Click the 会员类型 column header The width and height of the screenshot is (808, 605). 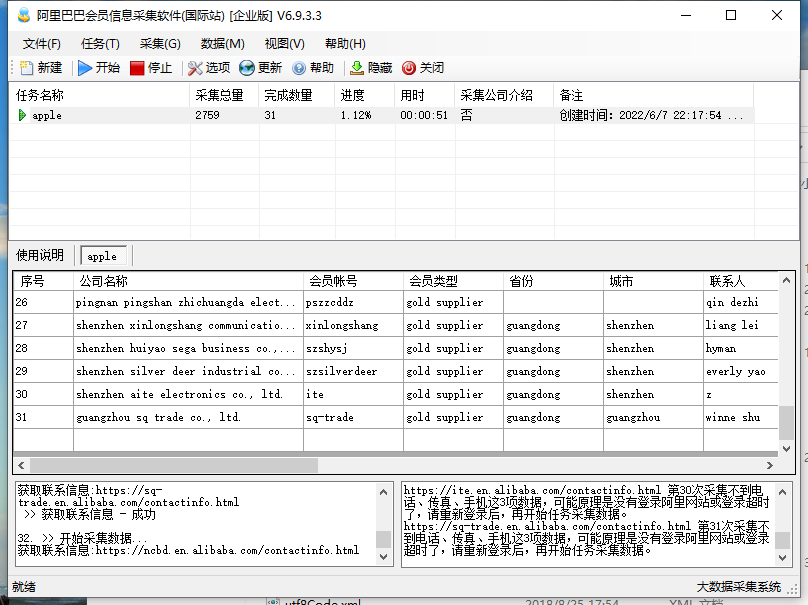[453, 281]
